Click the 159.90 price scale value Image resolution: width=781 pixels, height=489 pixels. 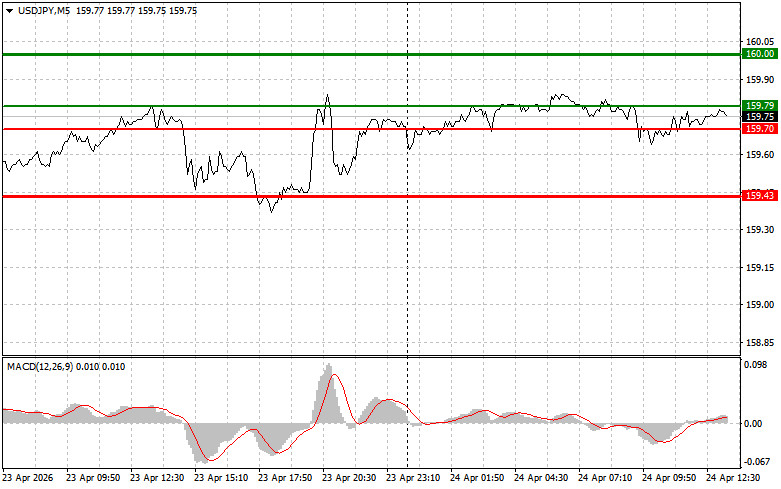pos(760,80)
